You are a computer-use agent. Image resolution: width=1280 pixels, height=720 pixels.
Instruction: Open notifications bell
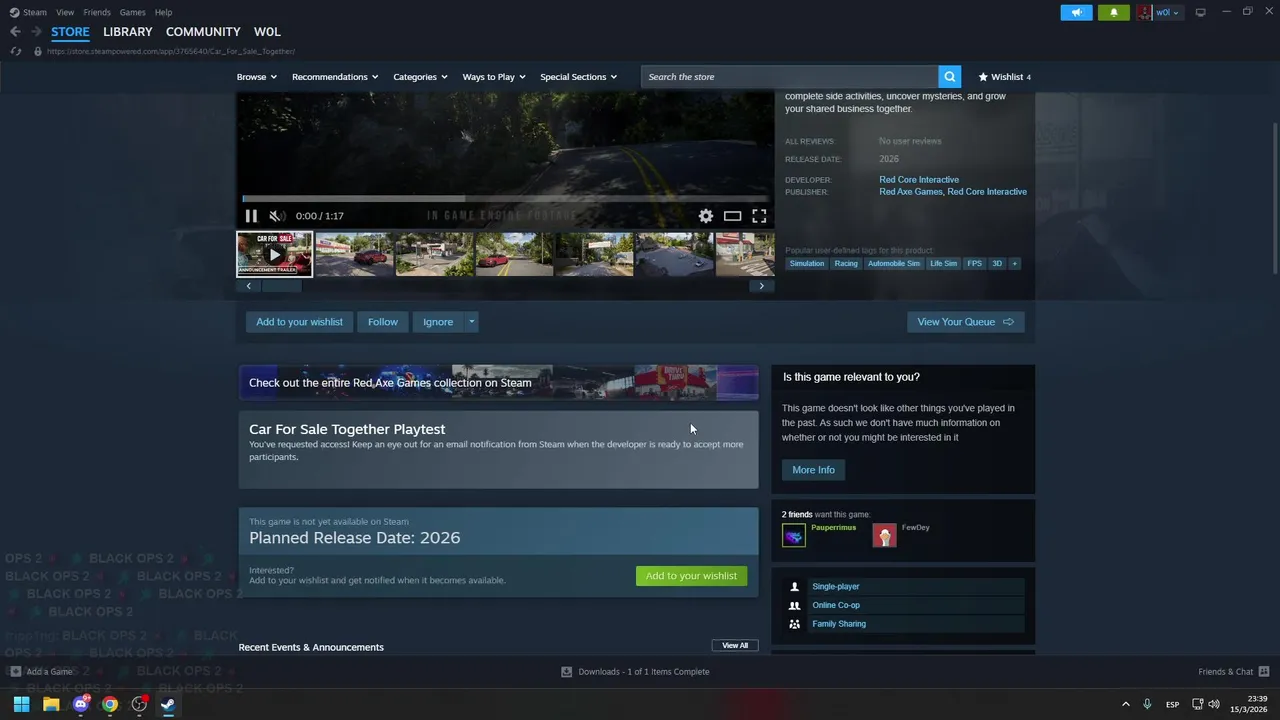pos(1114,12)
